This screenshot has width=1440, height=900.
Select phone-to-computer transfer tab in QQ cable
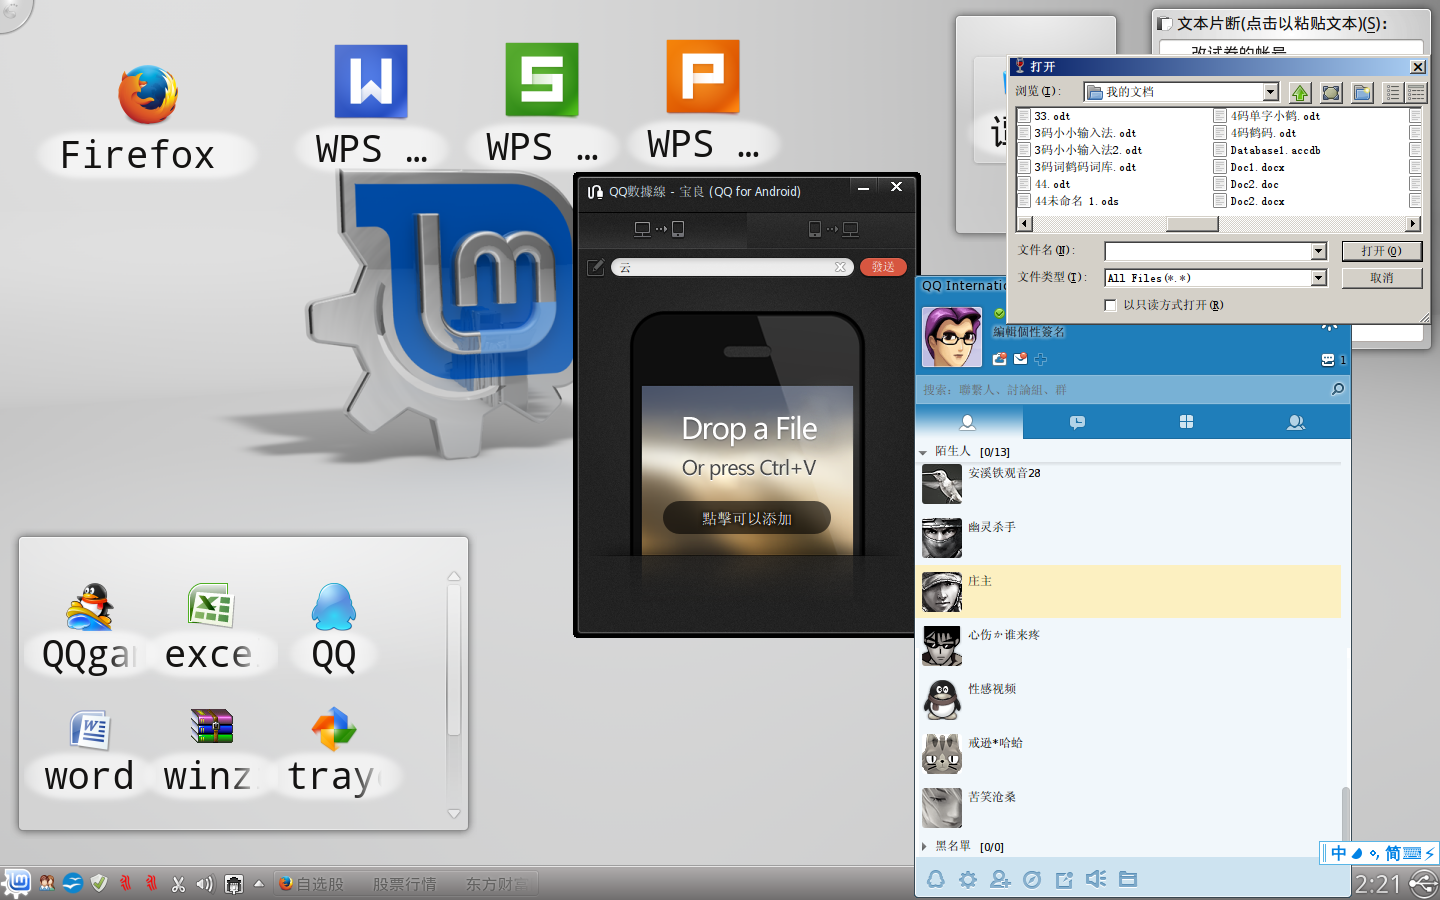pyautogui.click(x=833, y=229)
